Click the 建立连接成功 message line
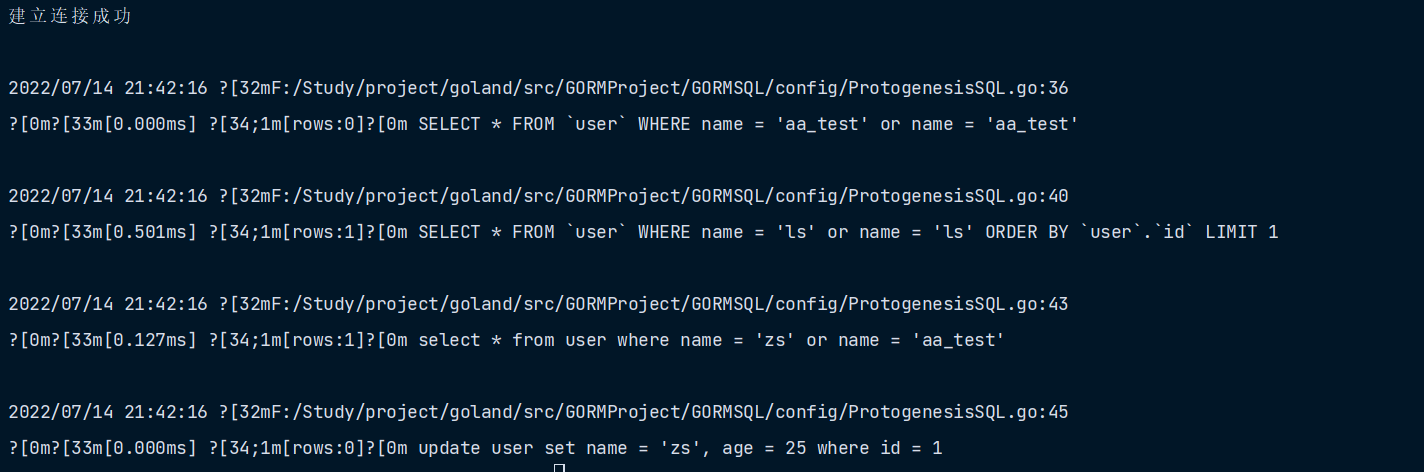Screen dimensions: 1424x472 point(70,17)
